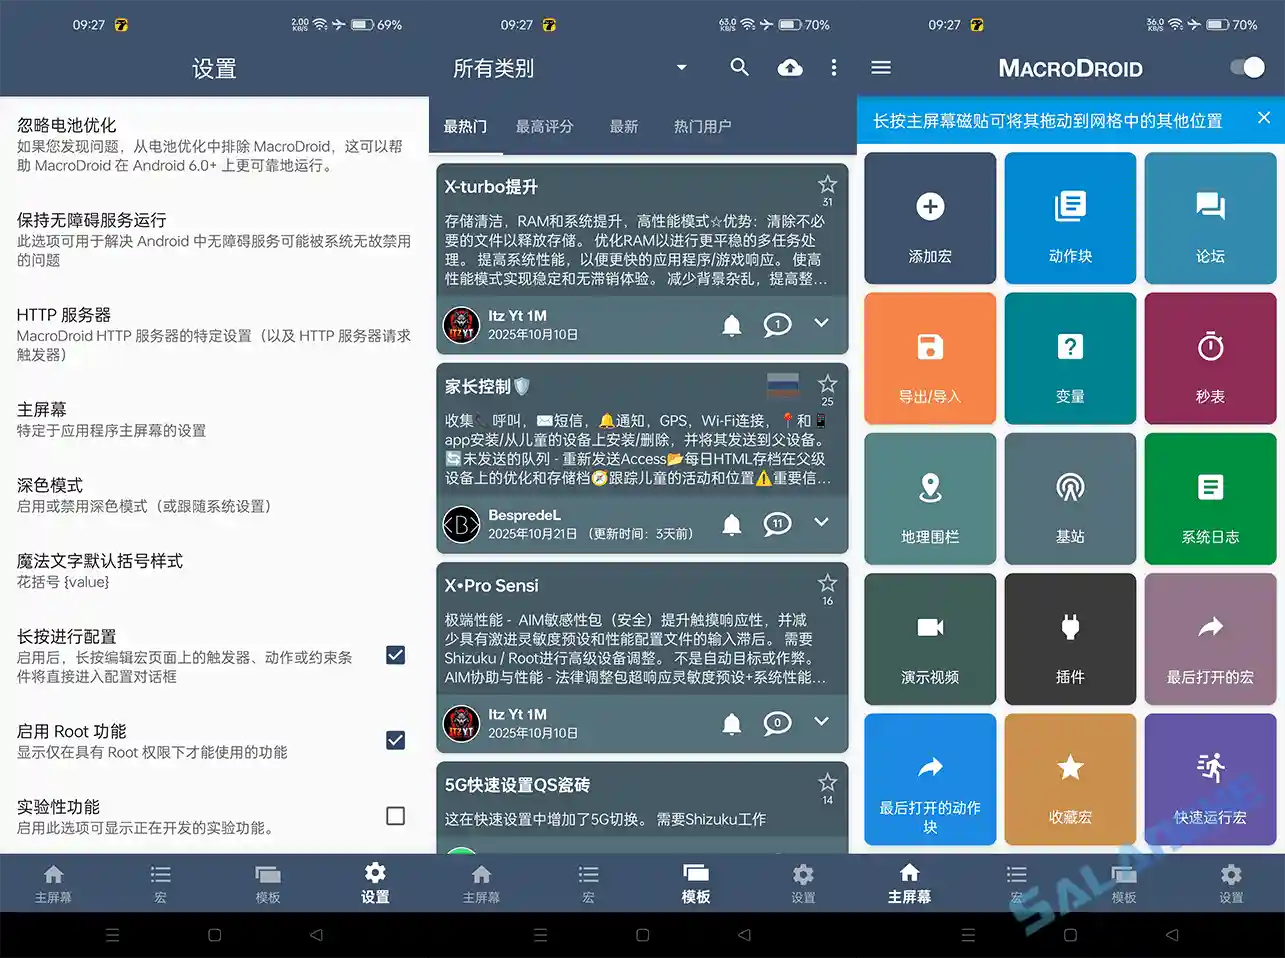Open the 收藏宏 (Favorite Macros) tile
This screenshot has height=958, width=1285.
[1070, 779]
